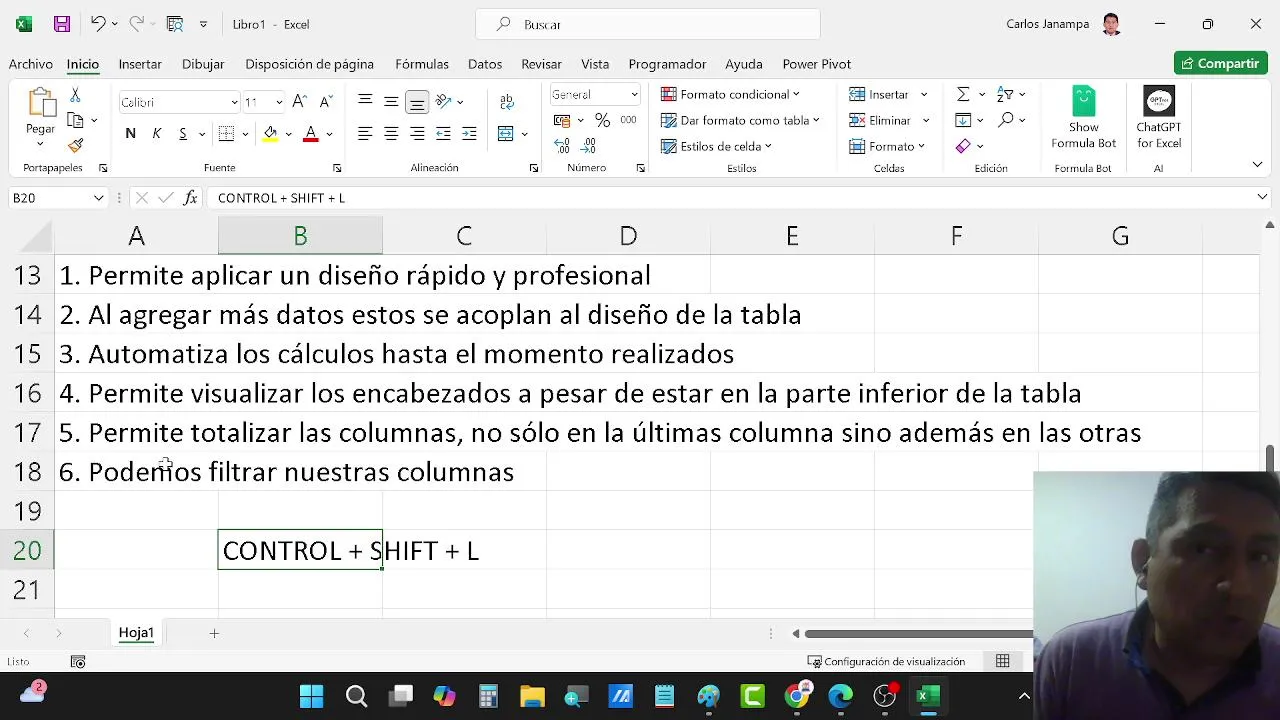Screen dimensions: 1280x720
Task: Open the Archivo menu
Action: 31,64
